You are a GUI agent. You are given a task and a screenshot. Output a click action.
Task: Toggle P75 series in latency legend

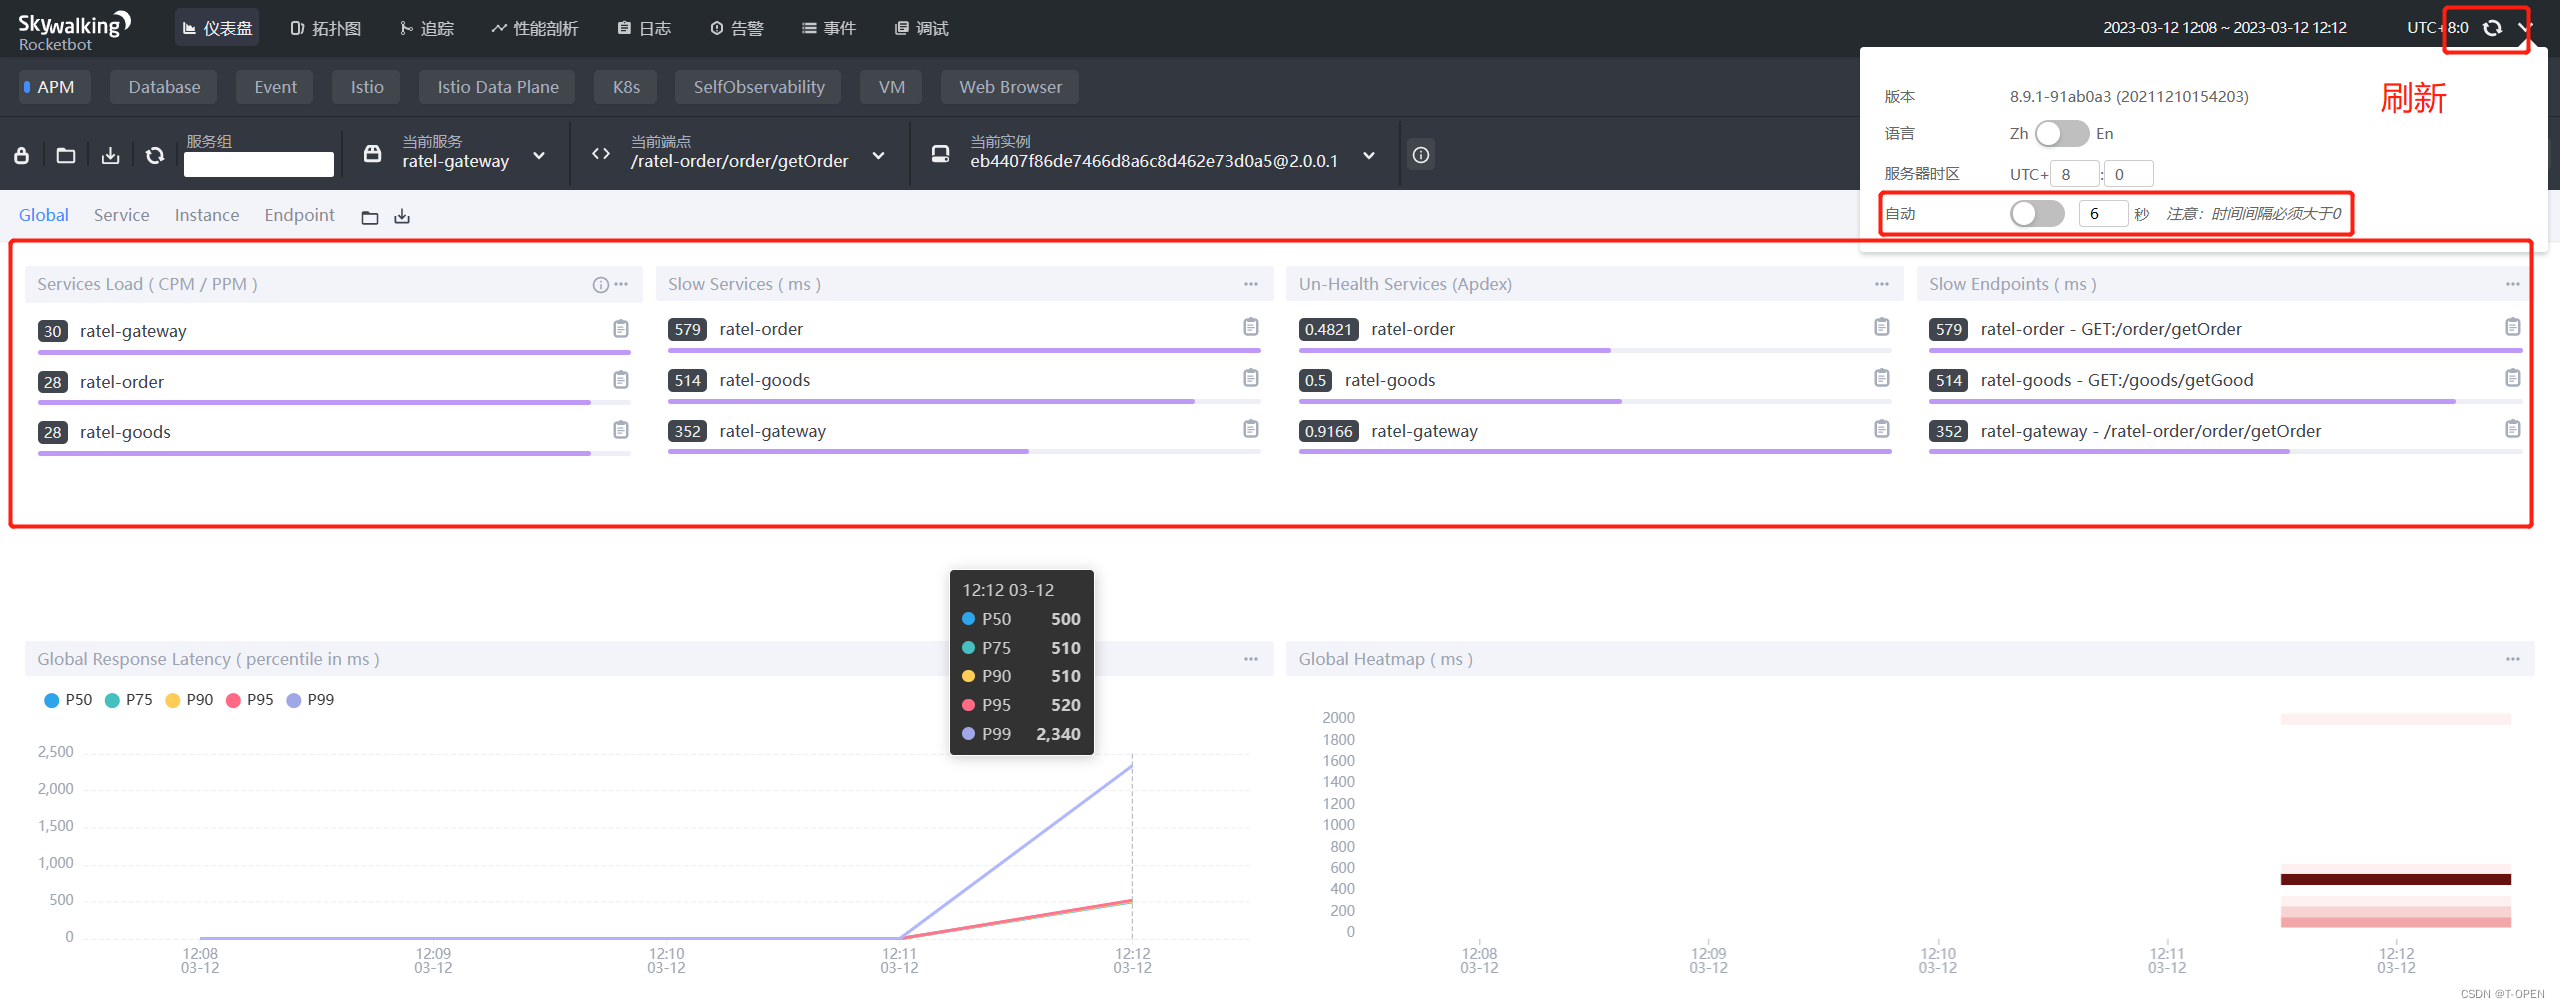tap(129, 700)
